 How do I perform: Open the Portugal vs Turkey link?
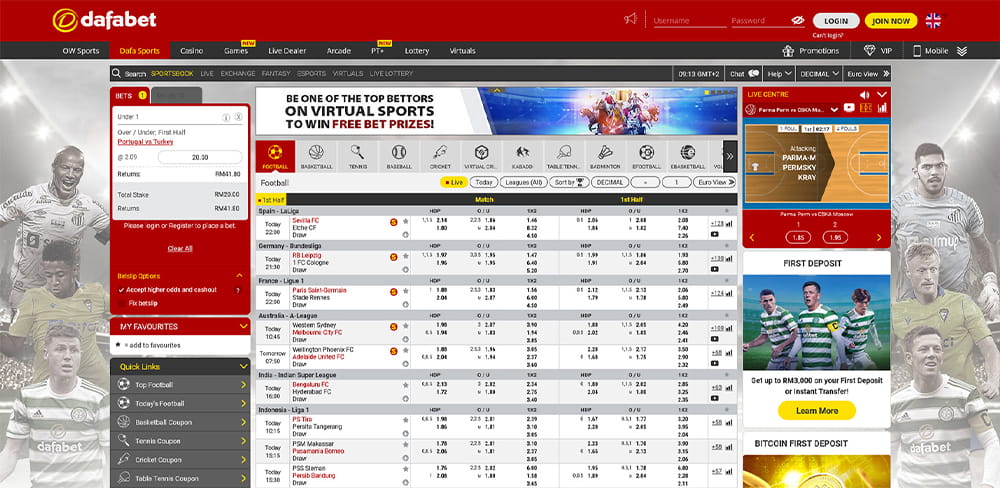(145, 142)
